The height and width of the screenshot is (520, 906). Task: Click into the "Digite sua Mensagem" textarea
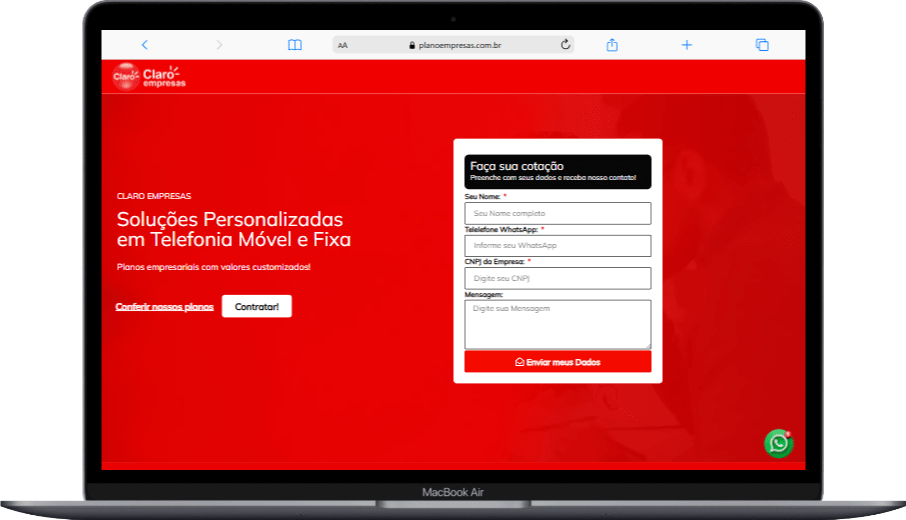[557, 323]
